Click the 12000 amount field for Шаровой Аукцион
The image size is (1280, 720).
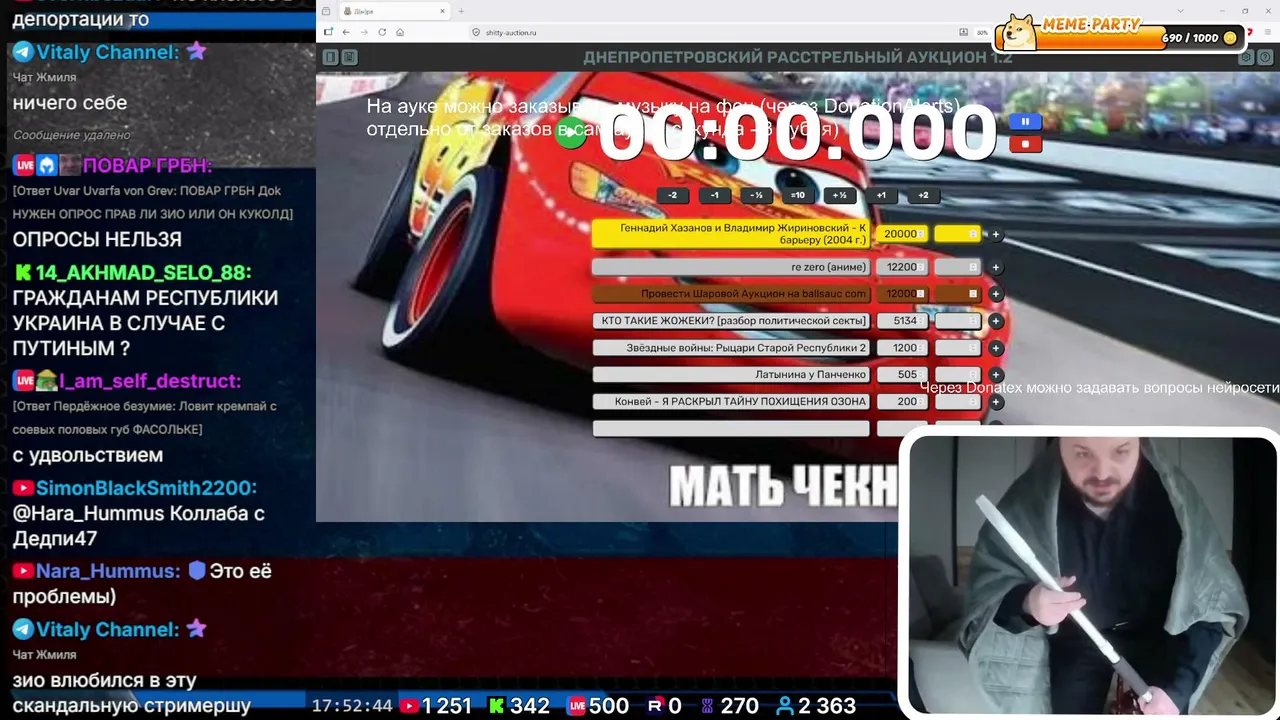pyautogui.click(x=902, y=294)
